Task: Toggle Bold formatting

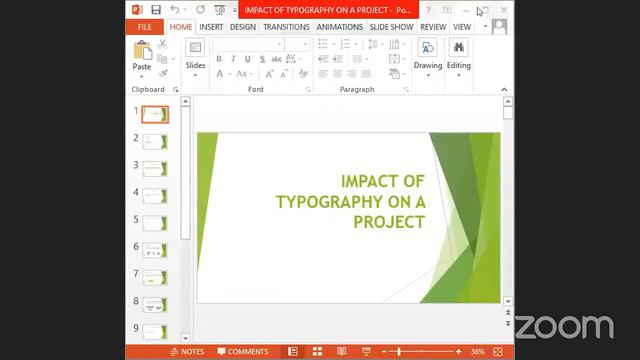Action: pos(219,59)
